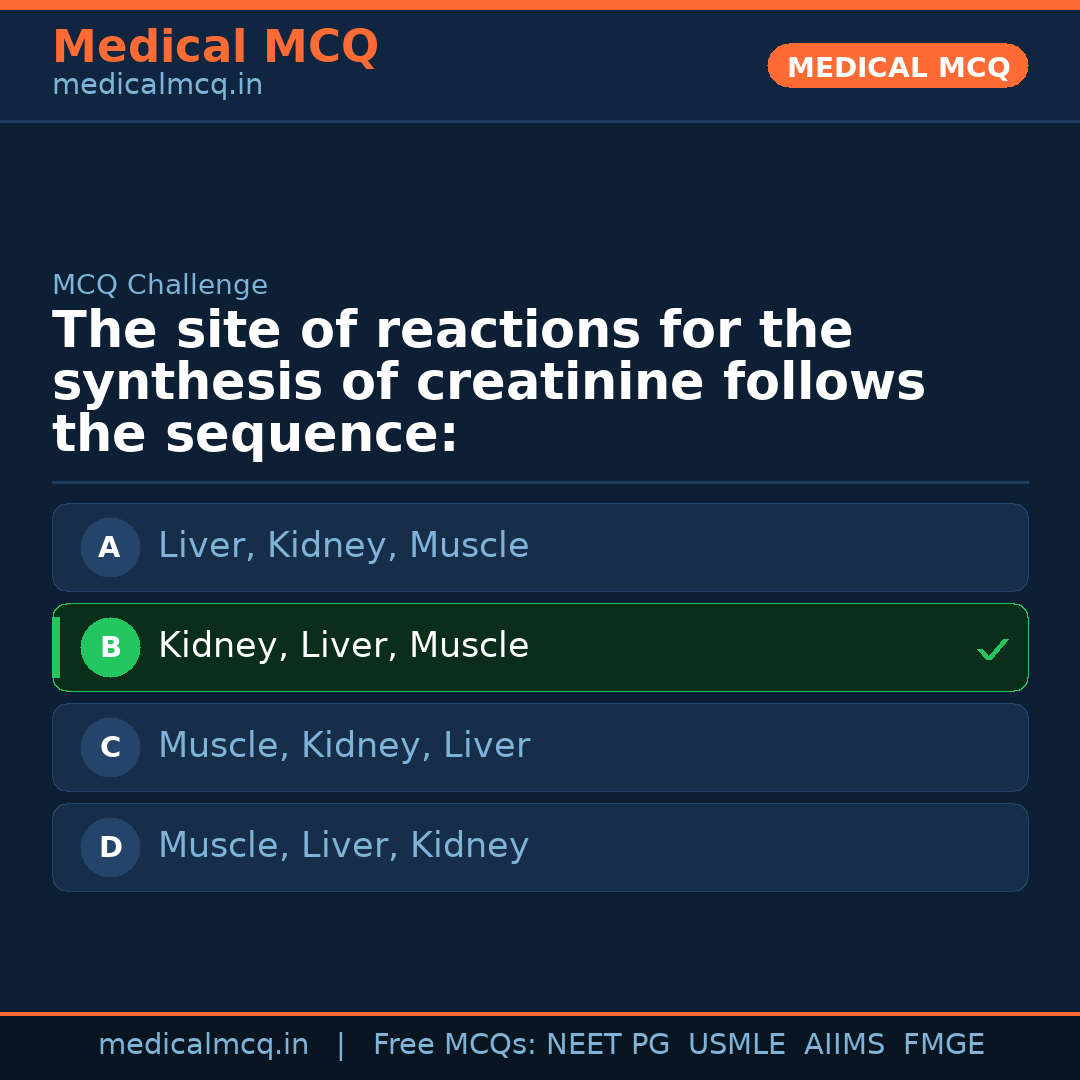Click the letter D circle icon
The height and width of the screenshot is (1080, 1080).
tap(110, 847)
